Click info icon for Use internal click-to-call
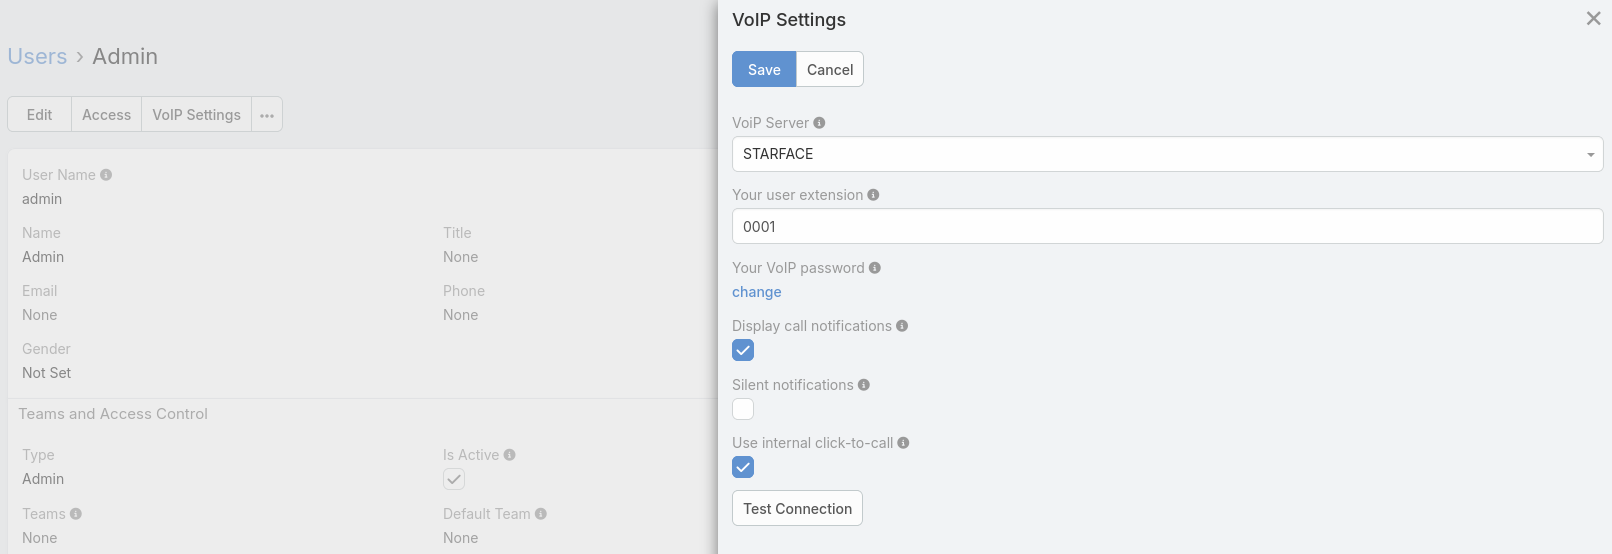This screenshot has width=1612, height=554. click(903, 443)
